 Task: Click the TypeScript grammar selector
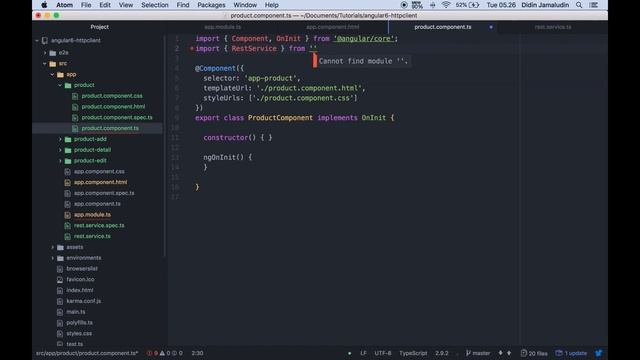pos(413,353)
